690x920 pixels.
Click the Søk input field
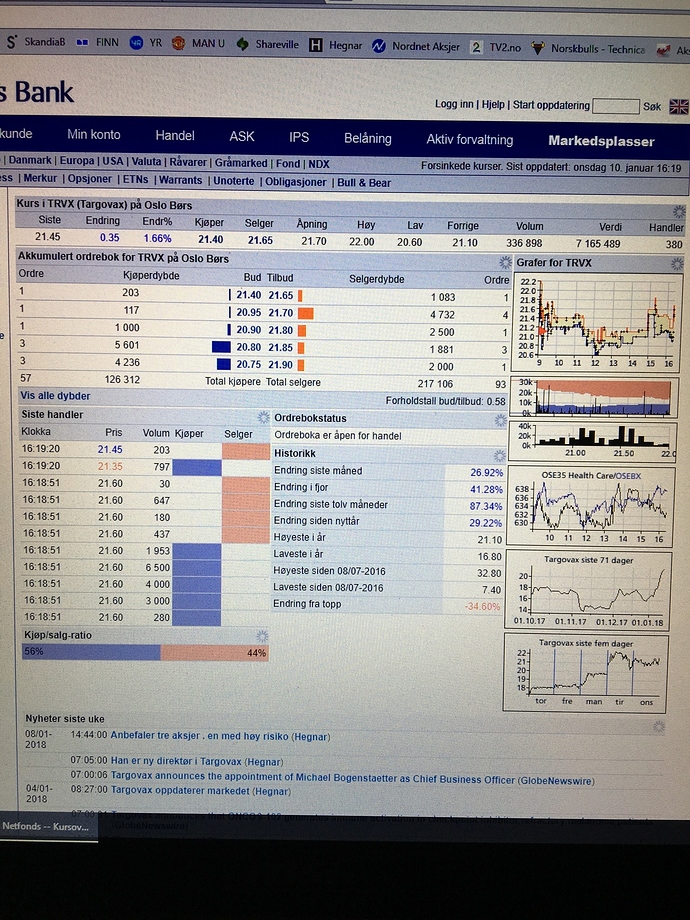tap(615, 106)
